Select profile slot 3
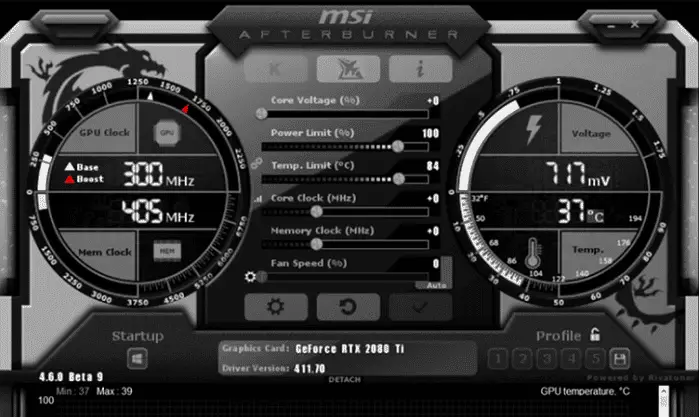 pos(547,359)
